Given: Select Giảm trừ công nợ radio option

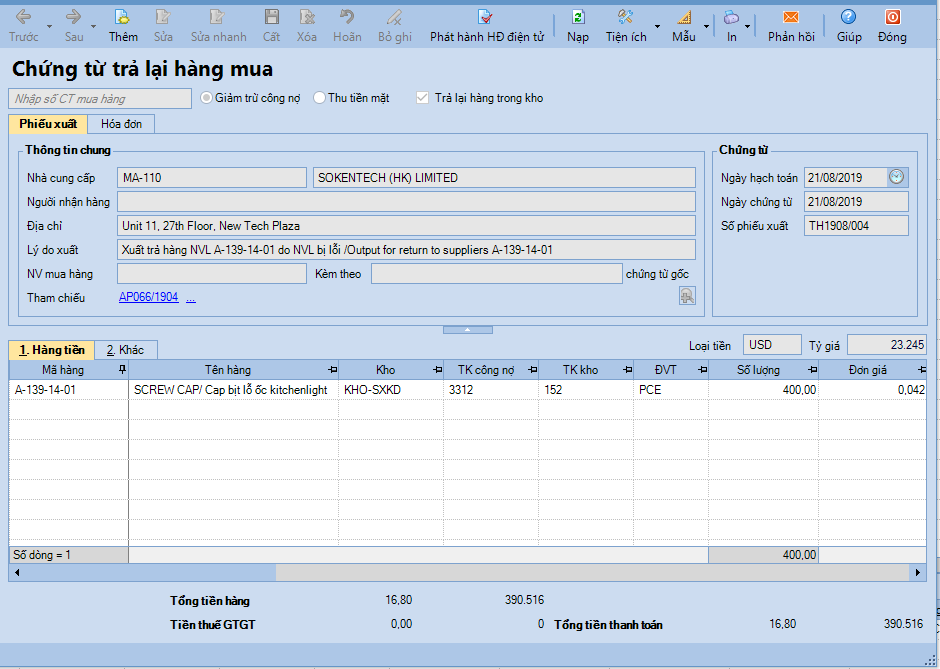Looking at the screenshot, I should [x=207, y=98].
